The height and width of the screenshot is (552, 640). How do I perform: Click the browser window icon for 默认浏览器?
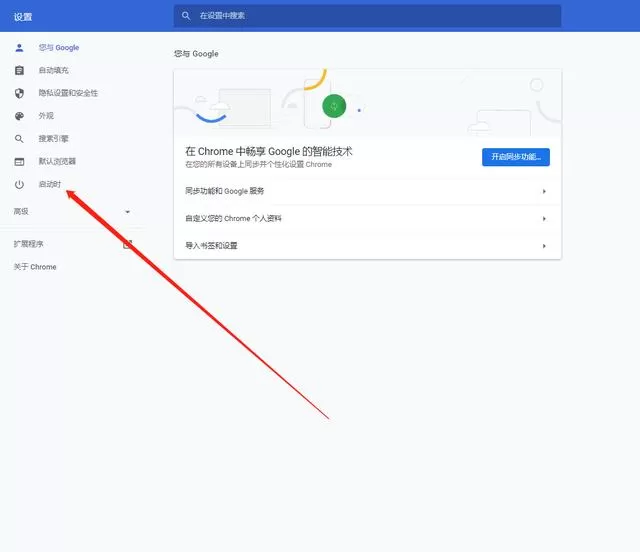click(x=19, y=162)
